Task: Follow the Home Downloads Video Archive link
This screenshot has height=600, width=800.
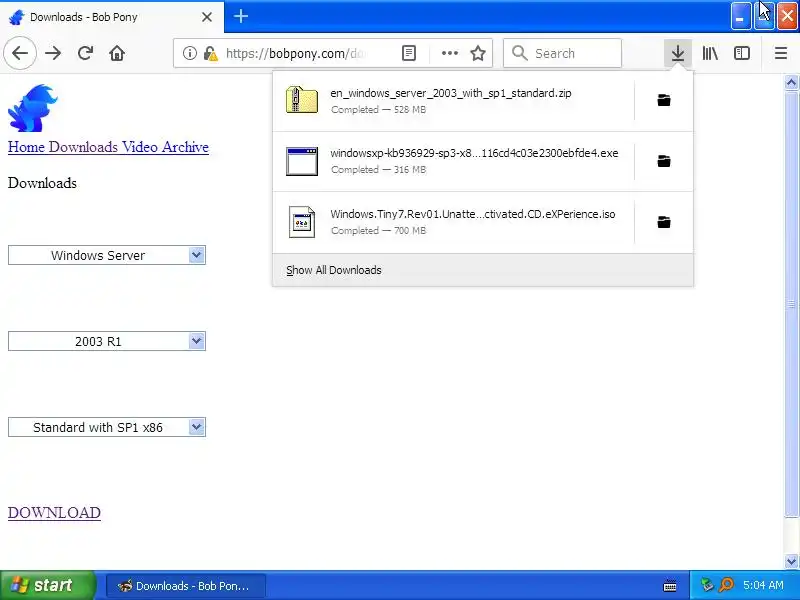Action: click(108, 147)
